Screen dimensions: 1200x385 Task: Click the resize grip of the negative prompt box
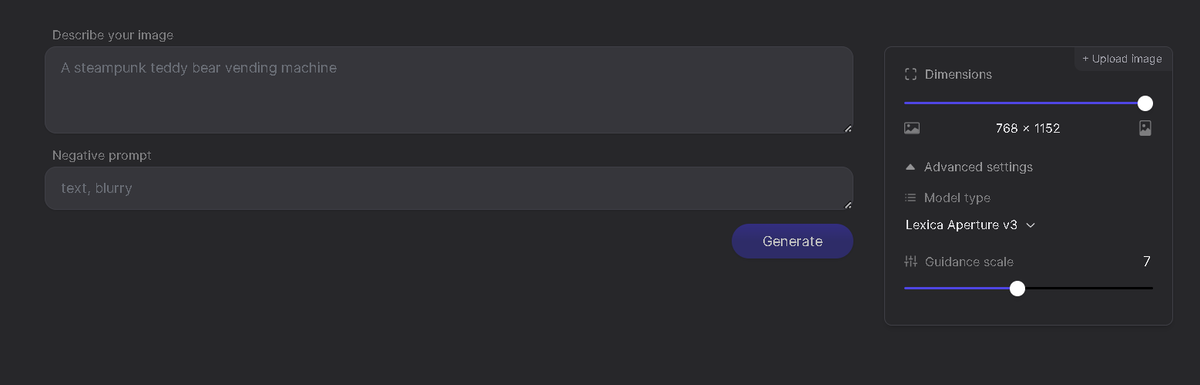click(x=848, y=205)
